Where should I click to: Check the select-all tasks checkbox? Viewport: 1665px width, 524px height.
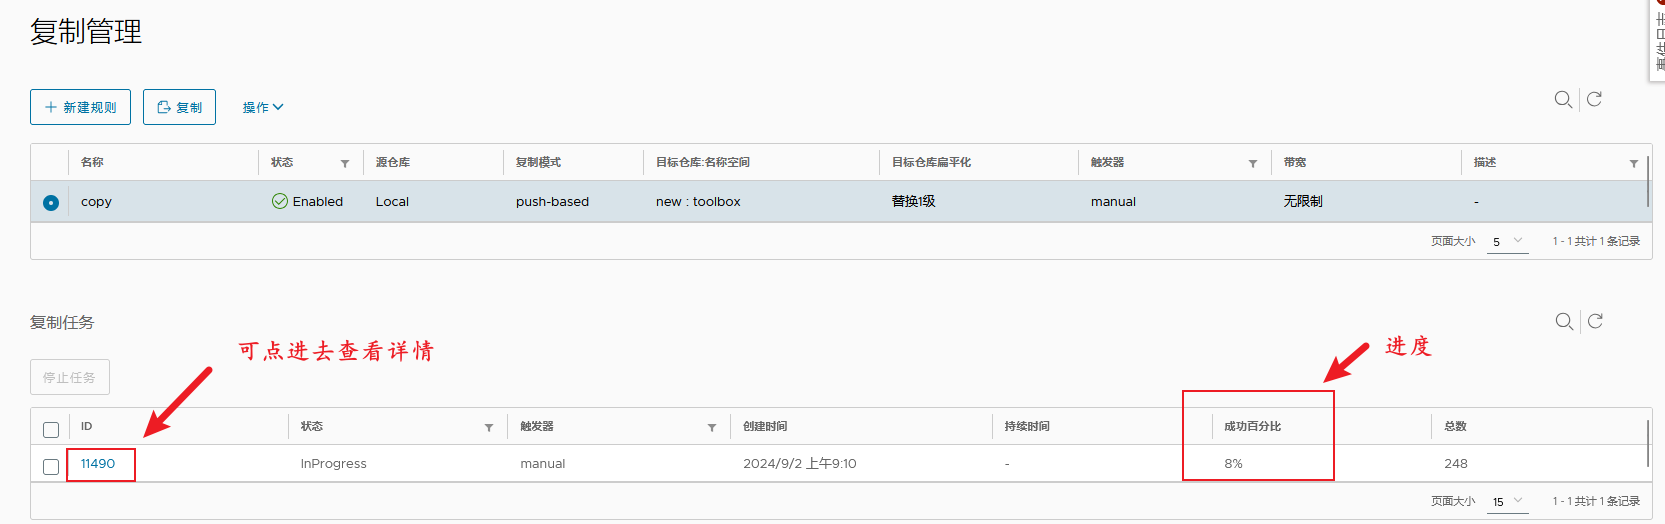[x=51, y=430]
